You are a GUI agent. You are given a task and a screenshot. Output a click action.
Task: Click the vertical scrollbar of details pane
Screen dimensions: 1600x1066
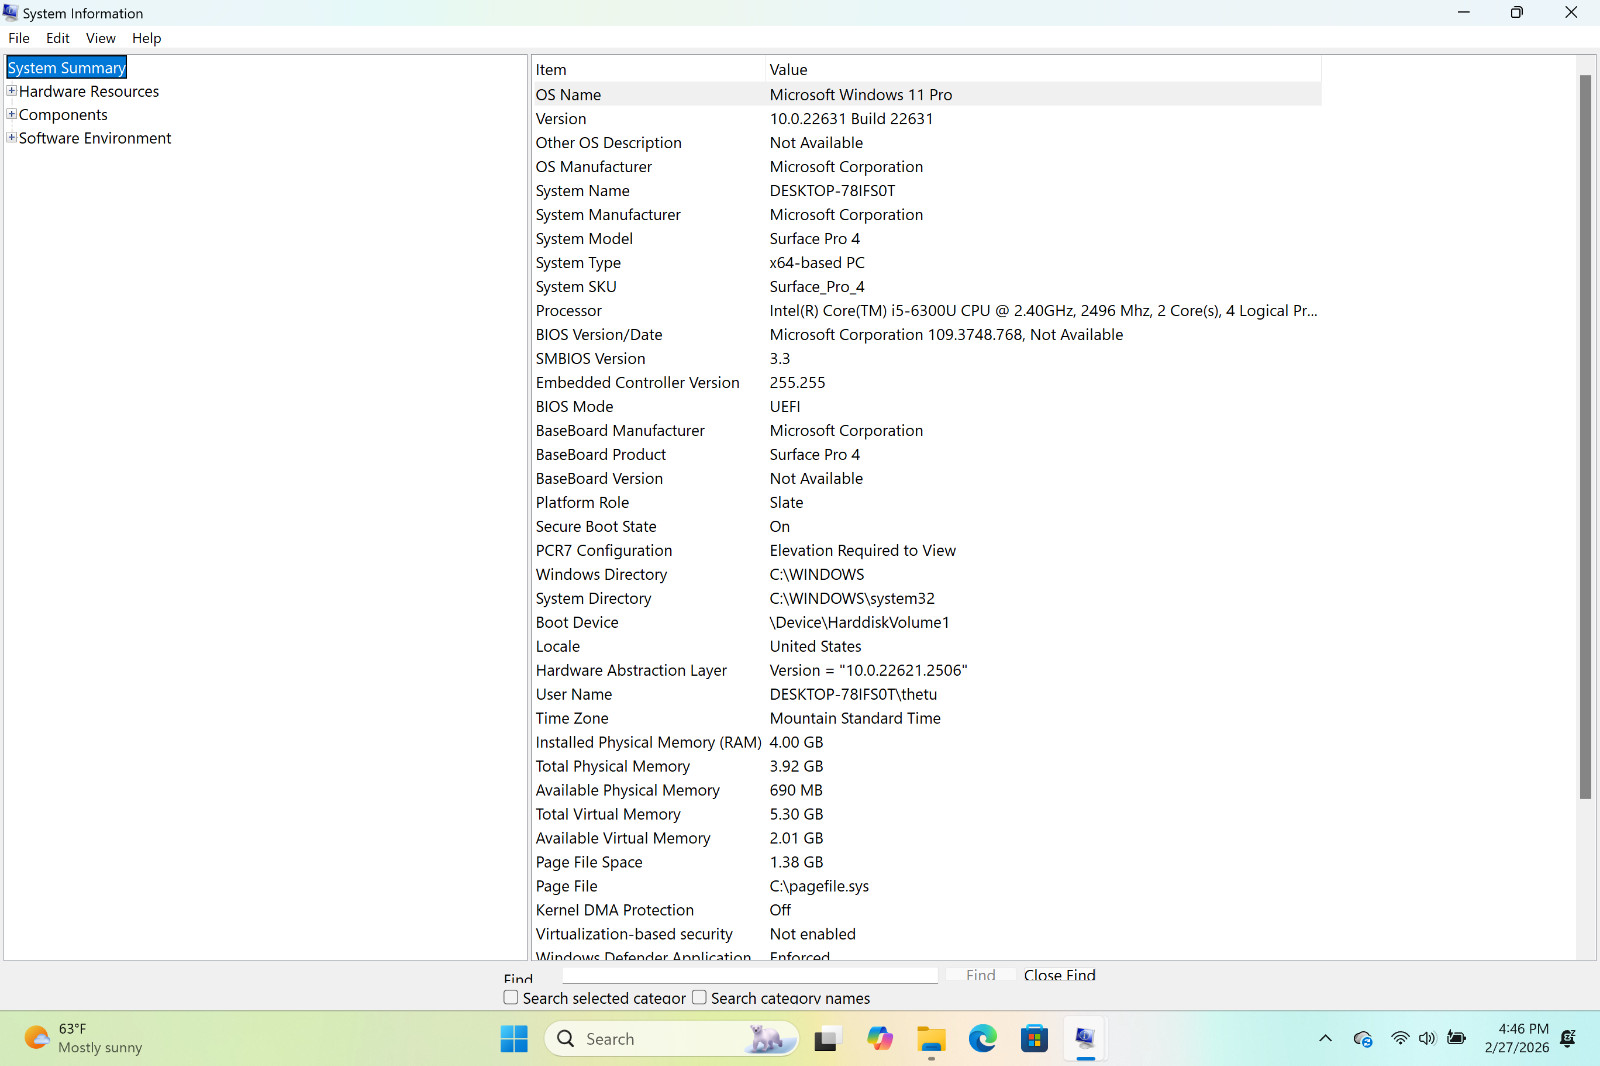pos(1585,437)
